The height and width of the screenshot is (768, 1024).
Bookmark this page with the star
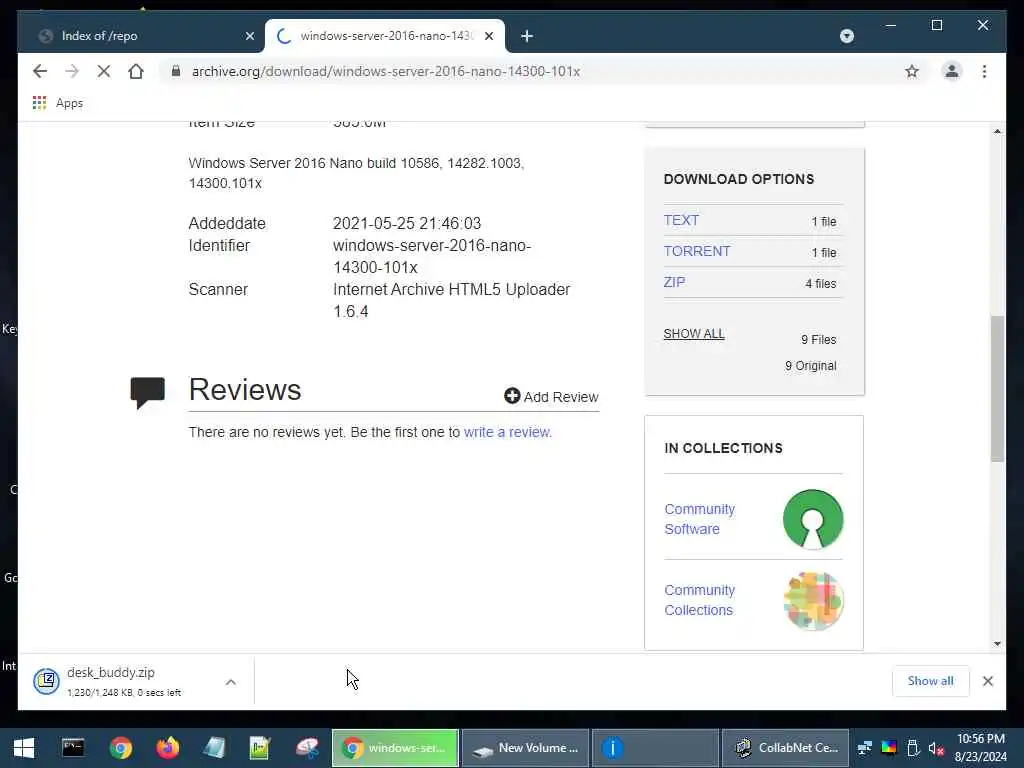[912, 71]
